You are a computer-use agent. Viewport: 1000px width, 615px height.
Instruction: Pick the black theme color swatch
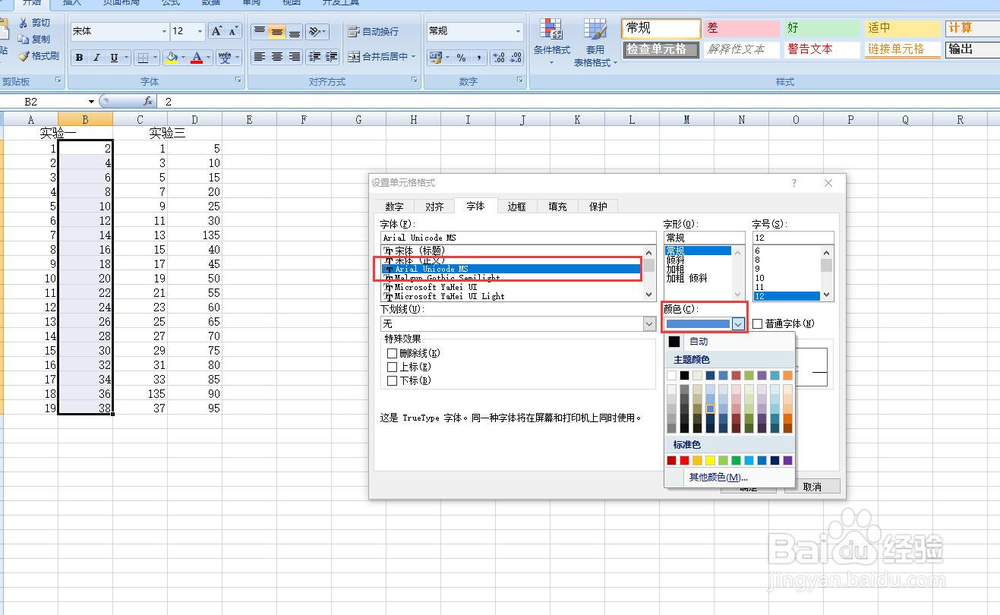coord(684,376)
